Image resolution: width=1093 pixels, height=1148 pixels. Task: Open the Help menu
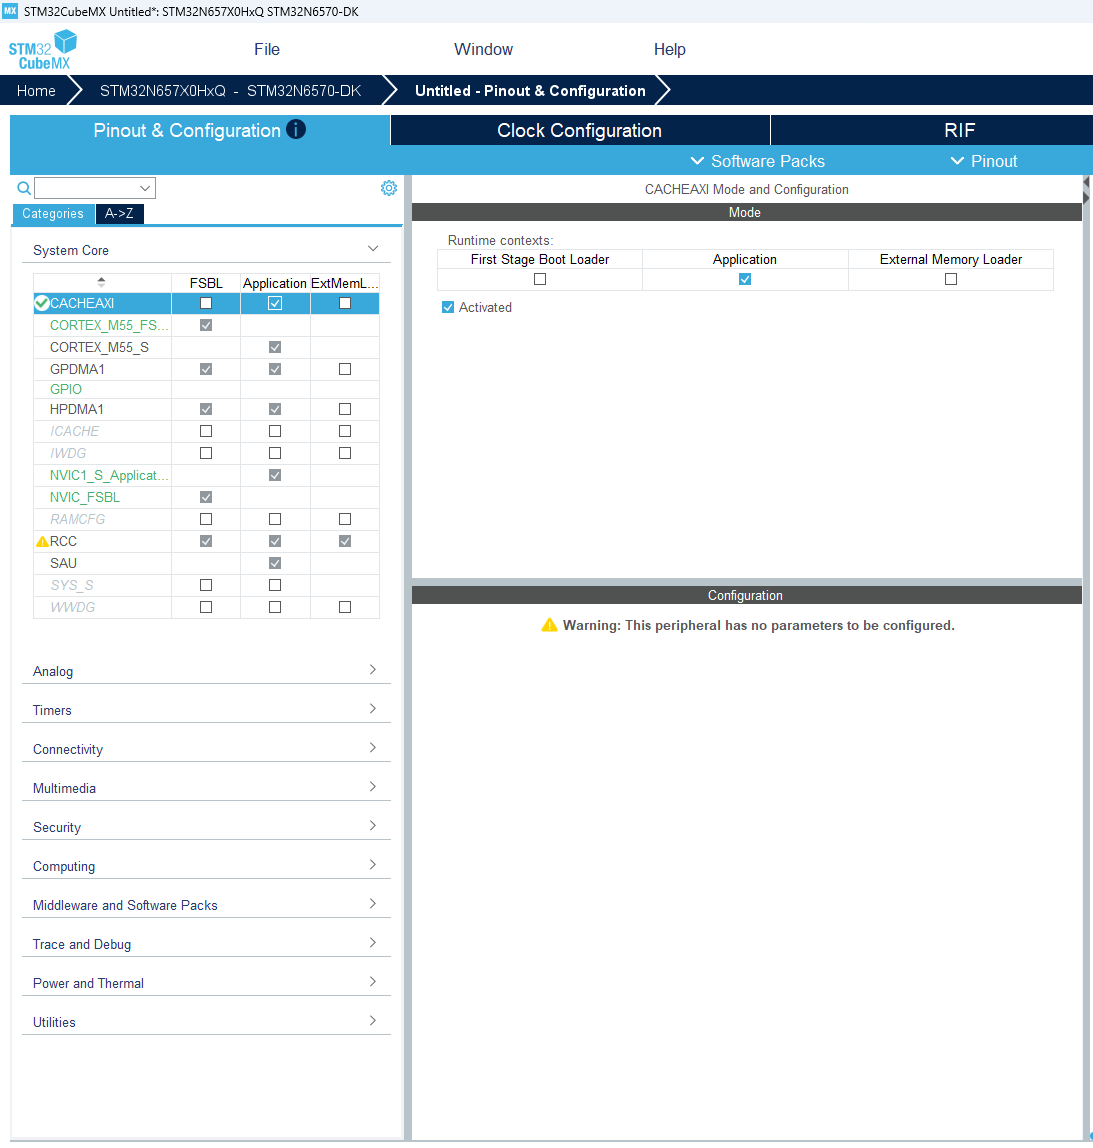669,49
